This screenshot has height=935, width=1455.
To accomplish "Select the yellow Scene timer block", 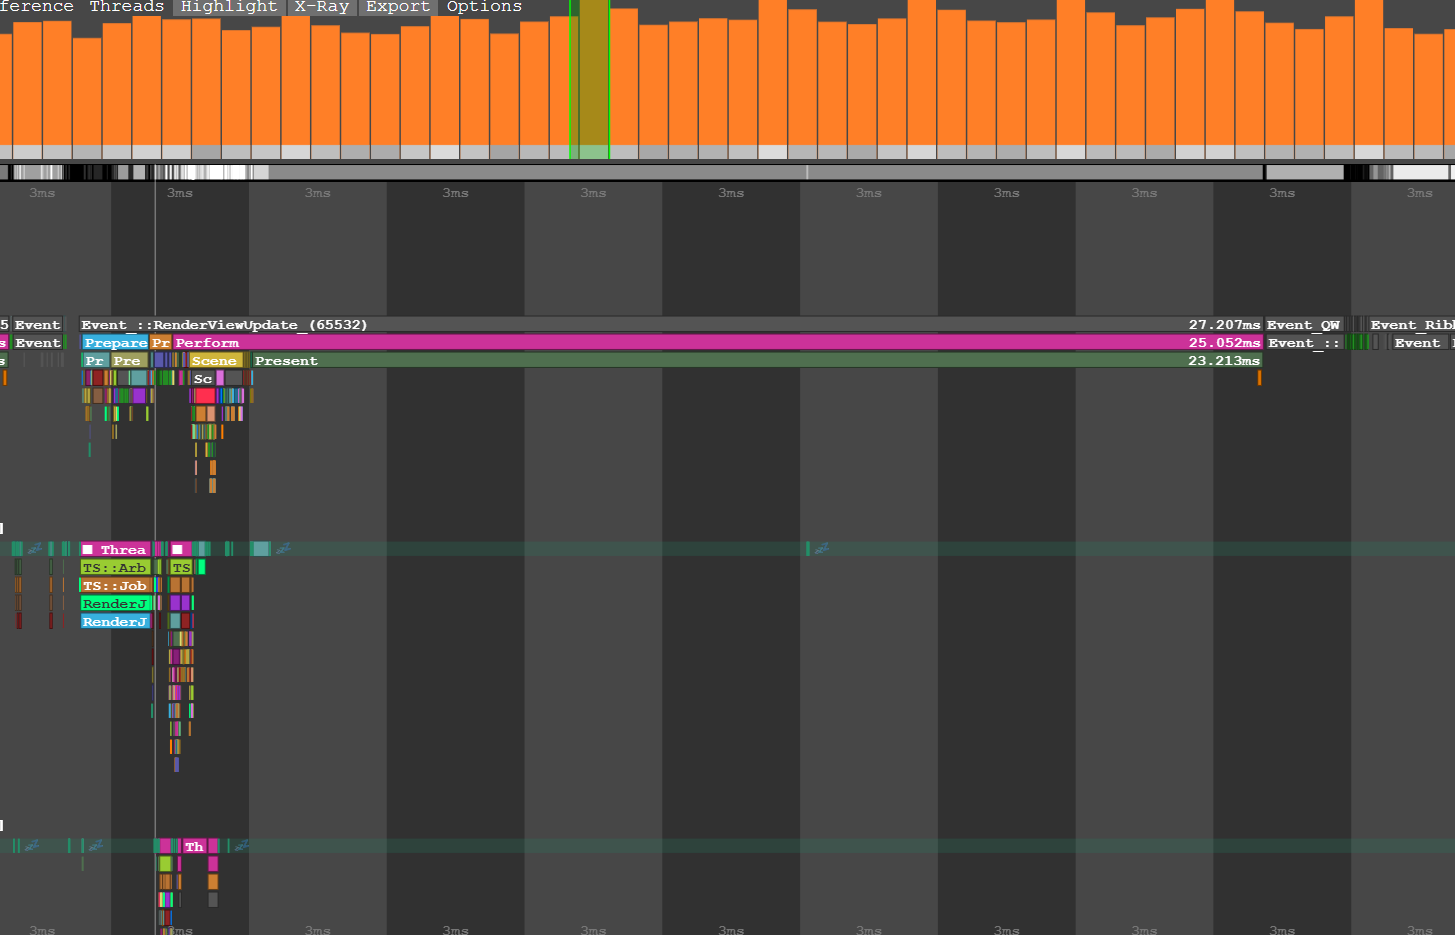I will (216, 361).
